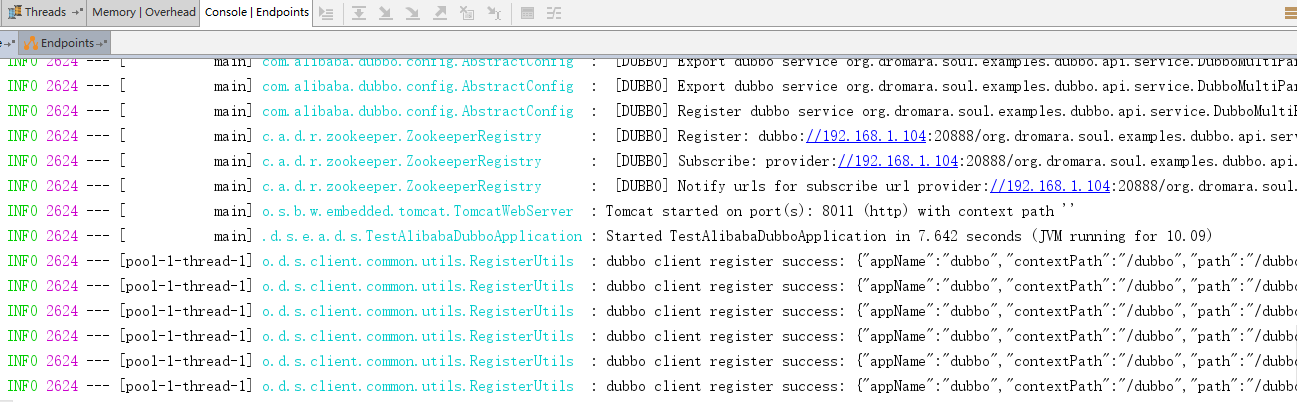1297x402 pixels.
Task: Click the Threads tab's stack icon
Action: pos(14,12)
